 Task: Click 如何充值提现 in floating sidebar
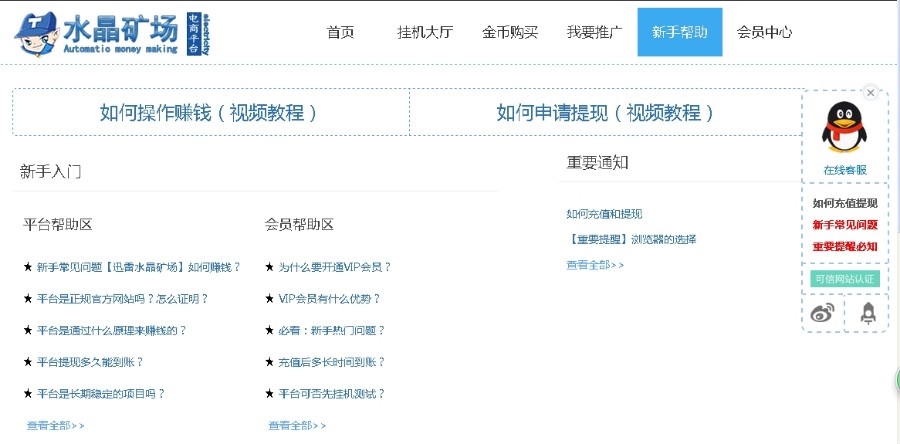(x=845, y=203)
